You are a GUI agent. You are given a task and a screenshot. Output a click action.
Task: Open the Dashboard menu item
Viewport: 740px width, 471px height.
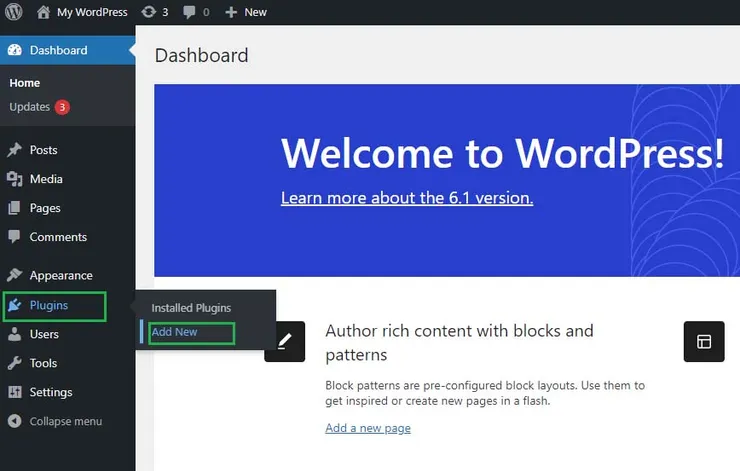click(67, 50)
